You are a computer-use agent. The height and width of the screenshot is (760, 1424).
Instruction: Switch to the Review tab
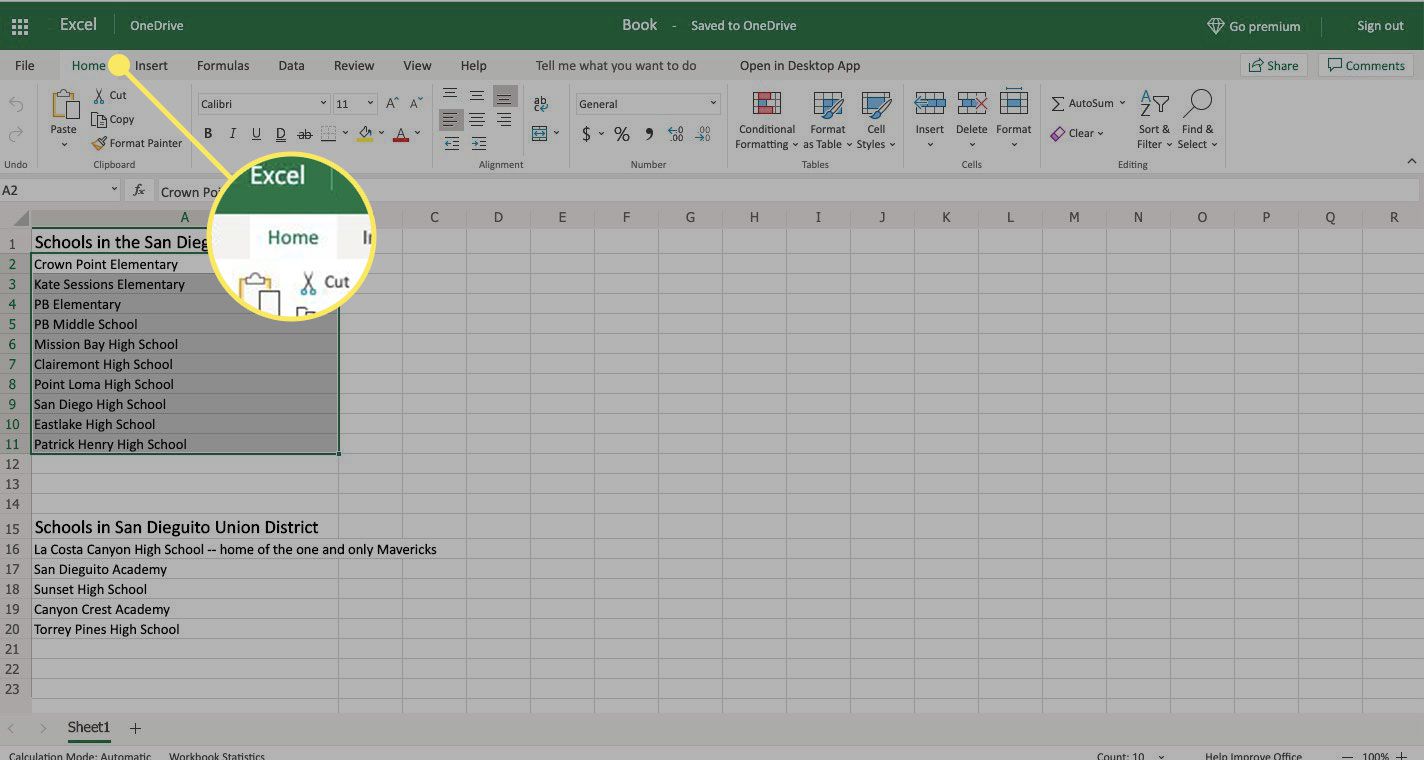(x=354, y=66)
